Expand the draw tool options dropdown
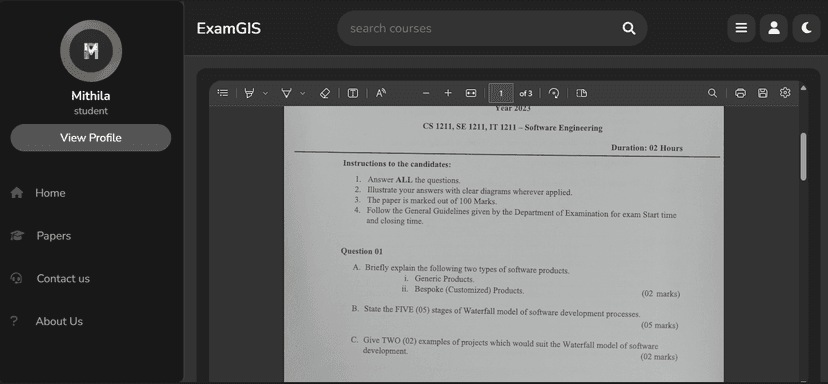This screenshot has width=828, height=384. (x=303, y=93)
